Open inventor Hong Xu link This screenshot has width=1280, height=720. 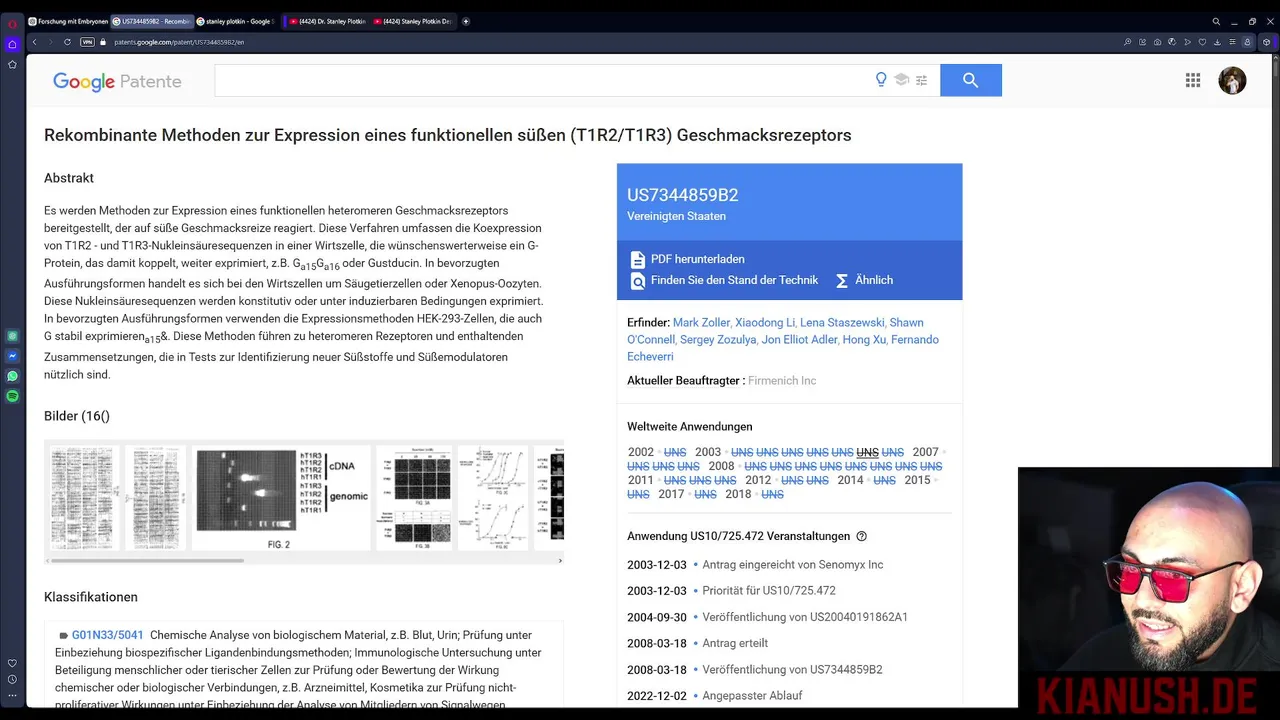click(864, 340)
